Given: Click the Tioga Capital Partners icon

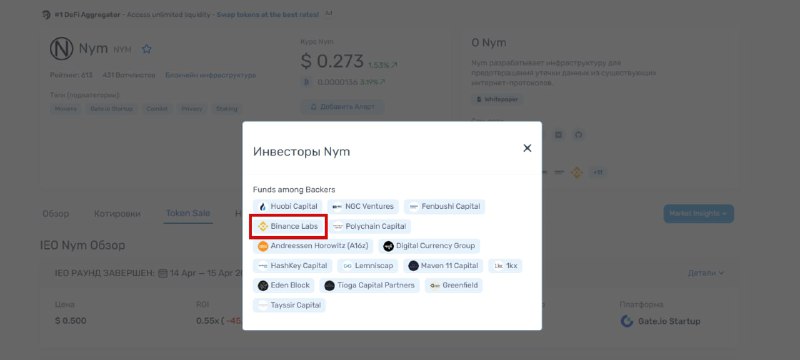Looking at the screenshot, I should tap(330, 286).
